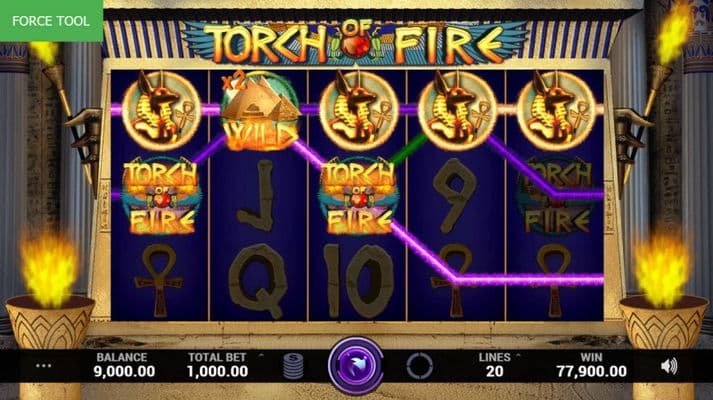This screenshot has width=713, height=400.
Task: Click the purple spin button
Action: [x=355, y=365]
